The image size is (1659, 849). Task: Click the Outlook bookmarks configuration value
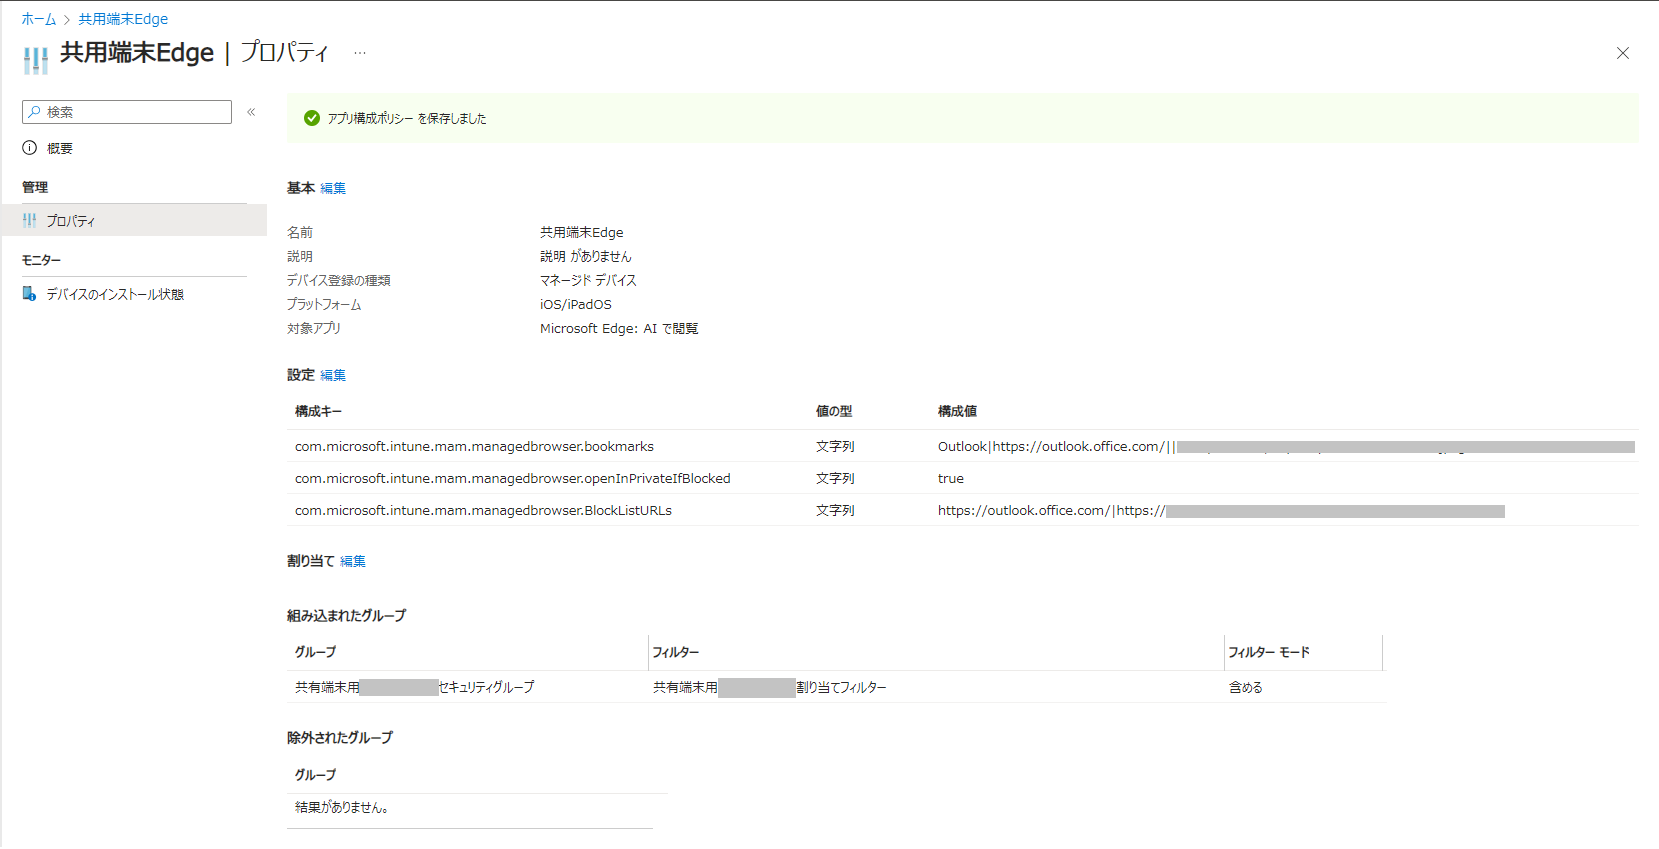coord(1286,446)
